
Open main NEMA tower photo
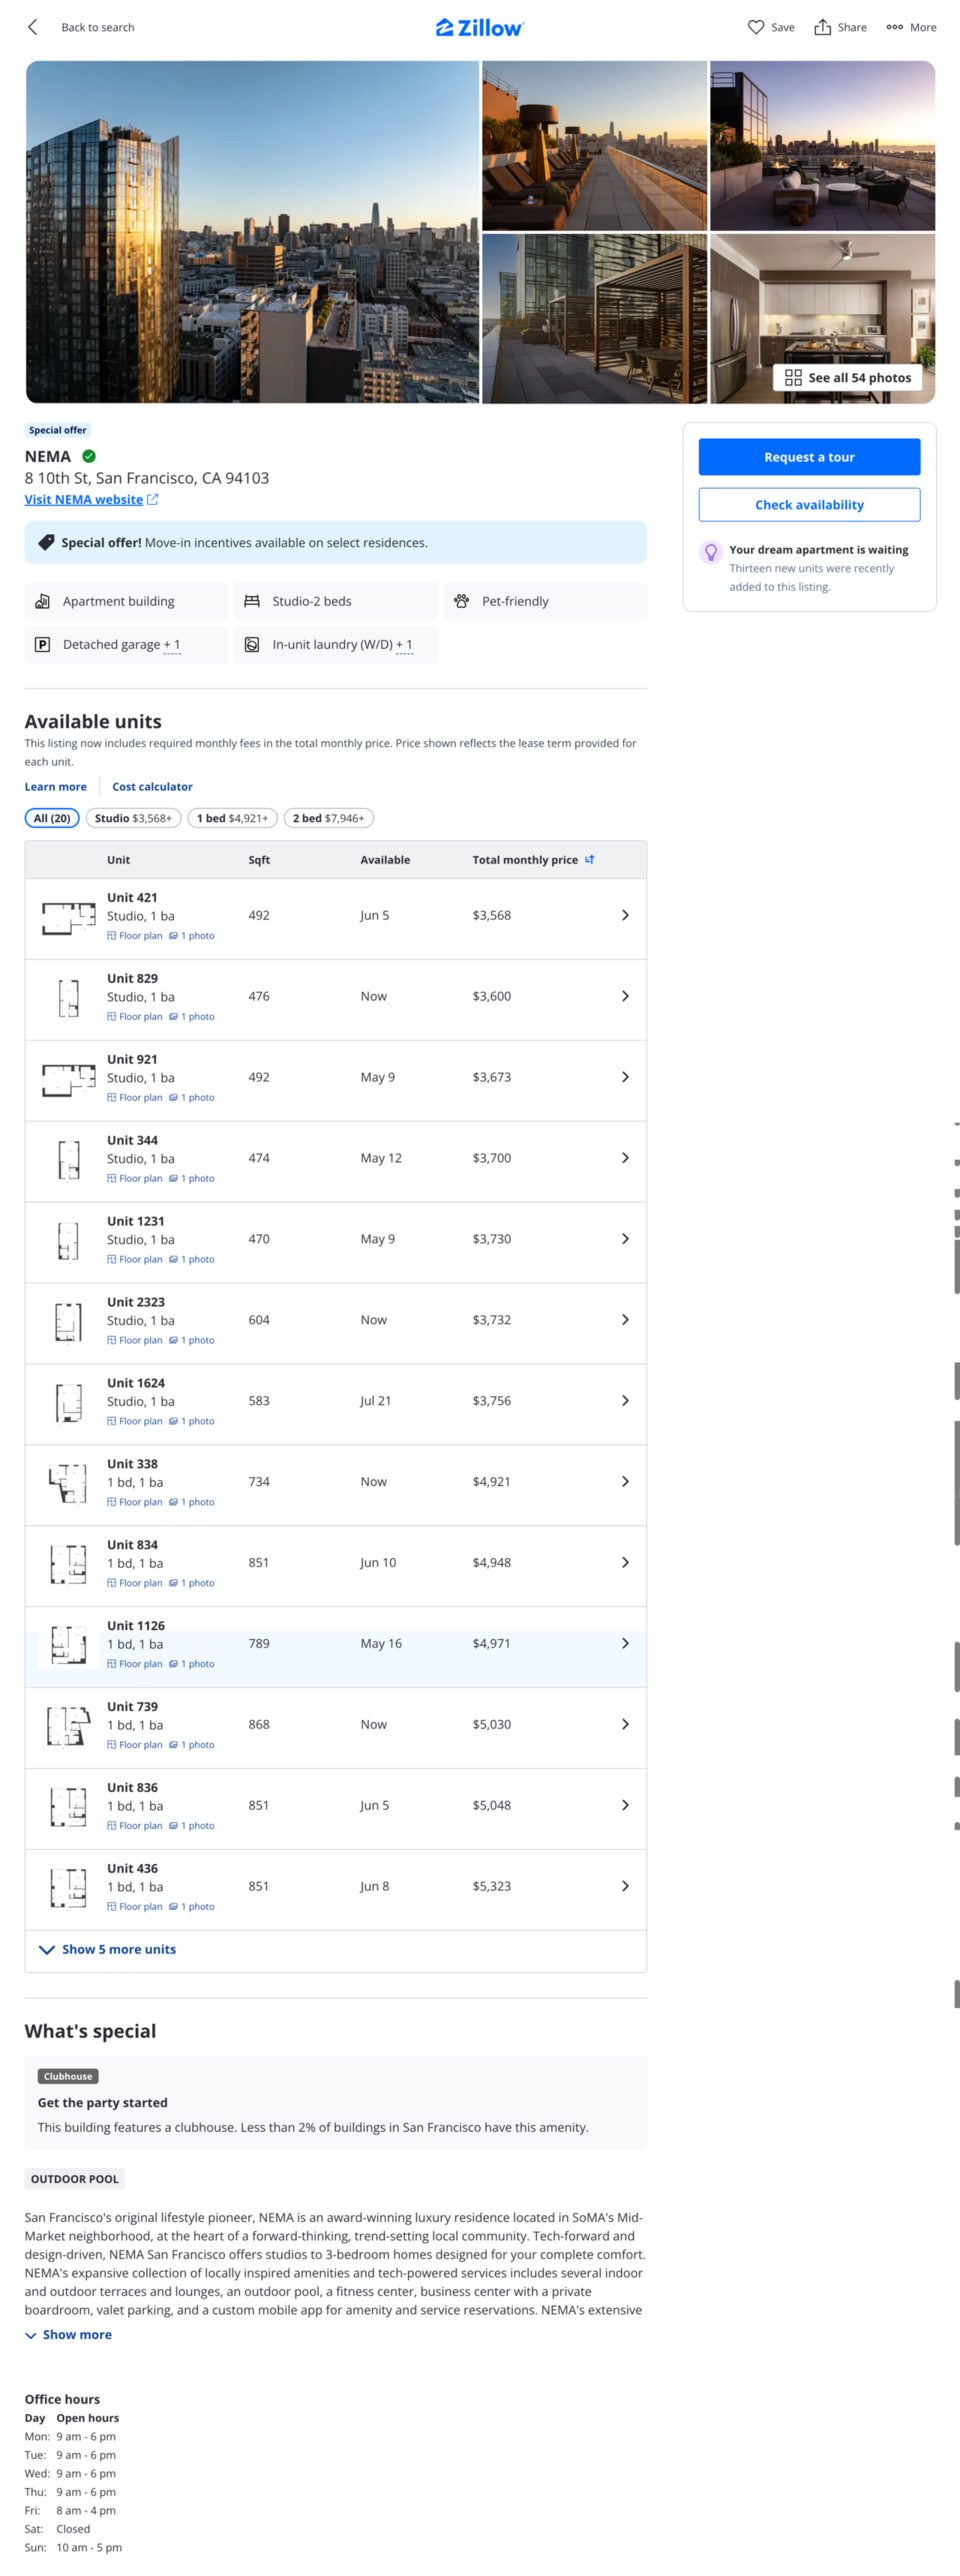[x=252, y=232]
